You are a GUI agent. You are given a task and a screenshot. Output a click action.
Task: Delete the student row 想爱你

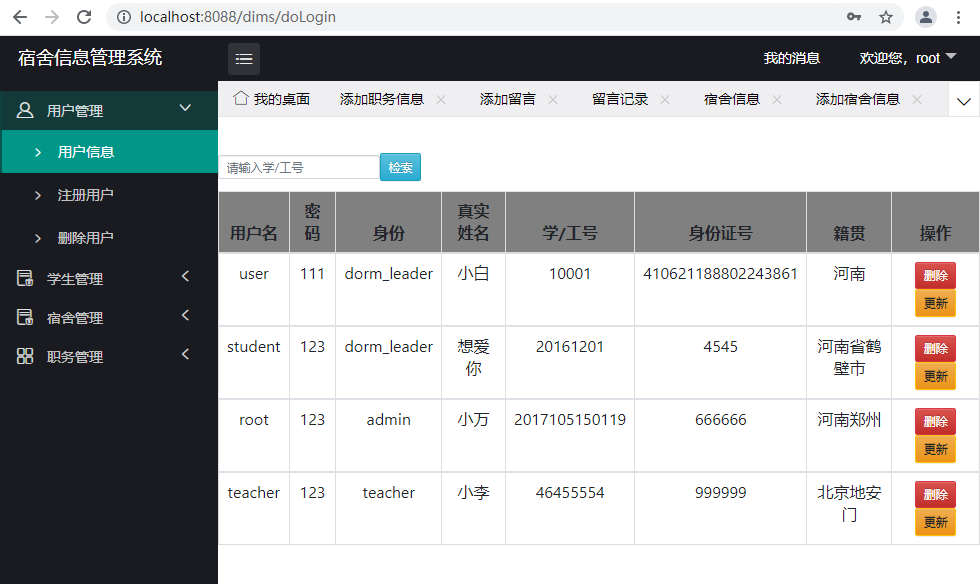pos(935,348)
